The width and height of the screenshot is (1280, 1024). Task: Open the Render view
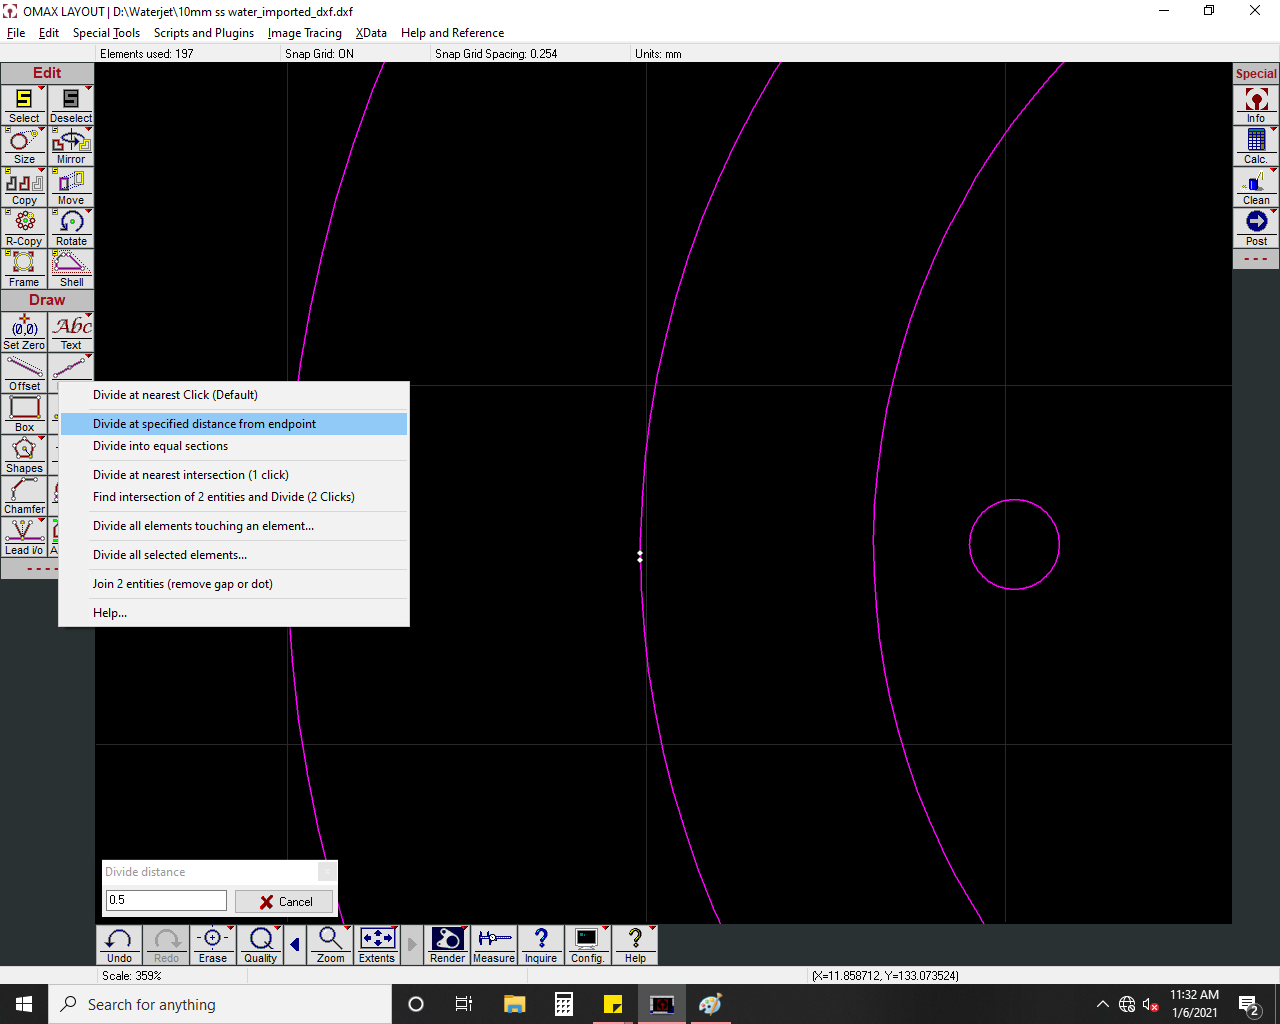pyautogui.click(x=447, y=945)
